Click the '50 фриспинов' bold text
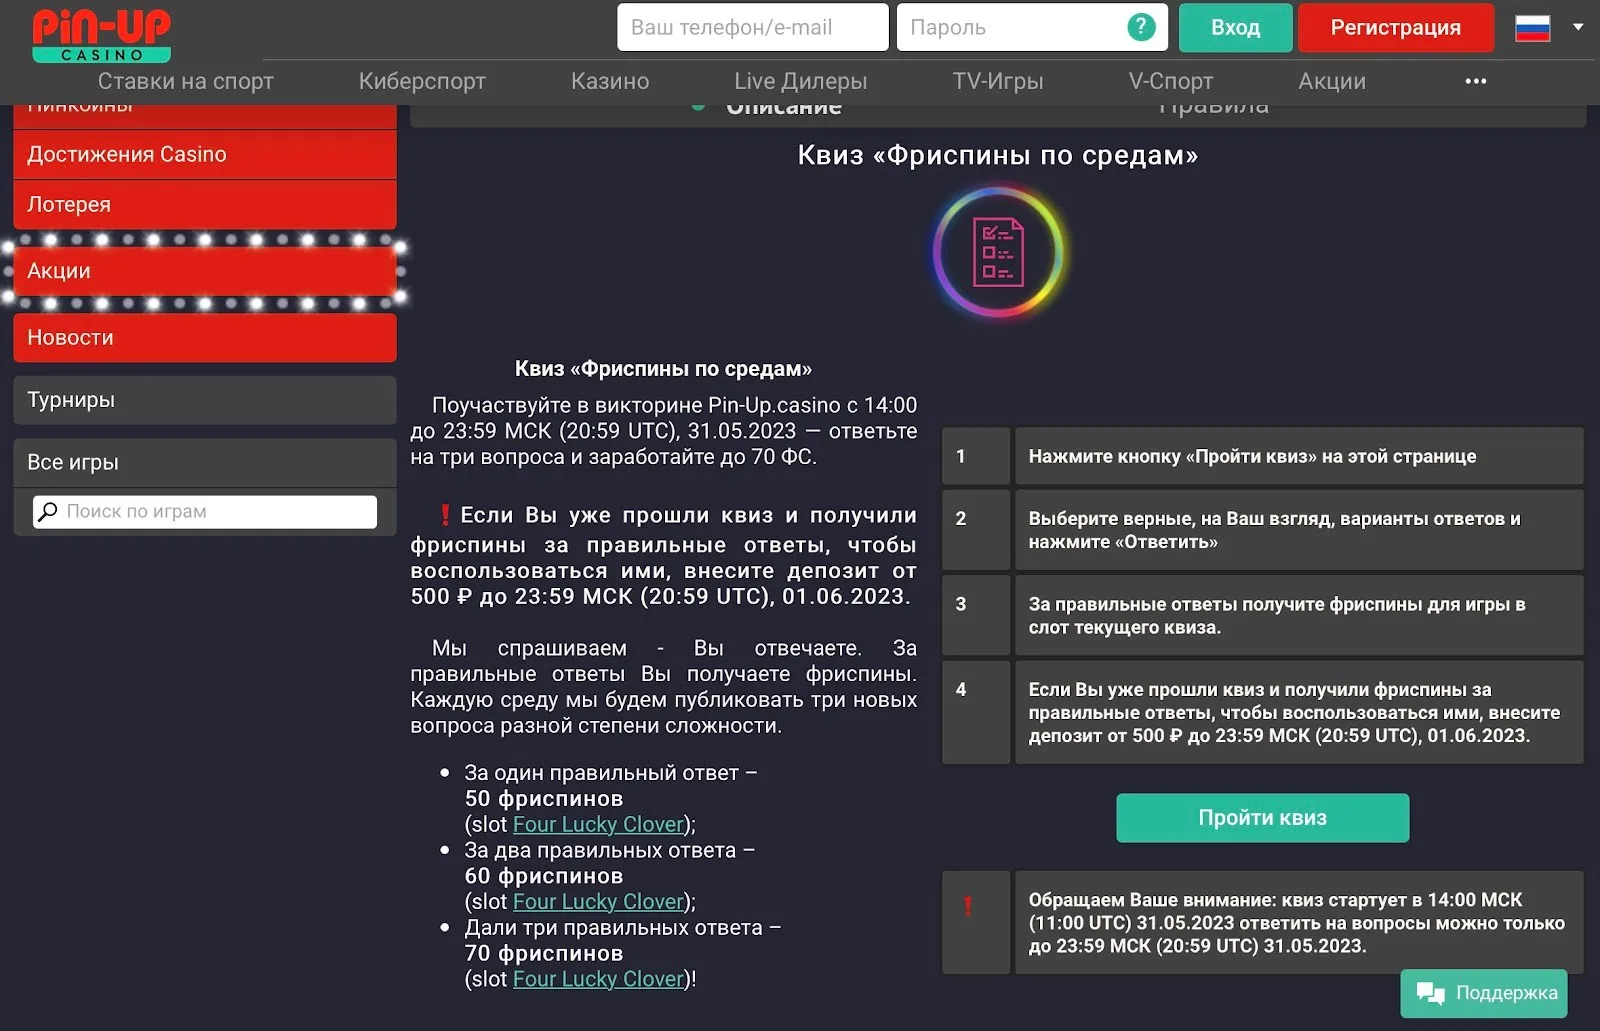 pyautogui.click(x=544, y=799)
